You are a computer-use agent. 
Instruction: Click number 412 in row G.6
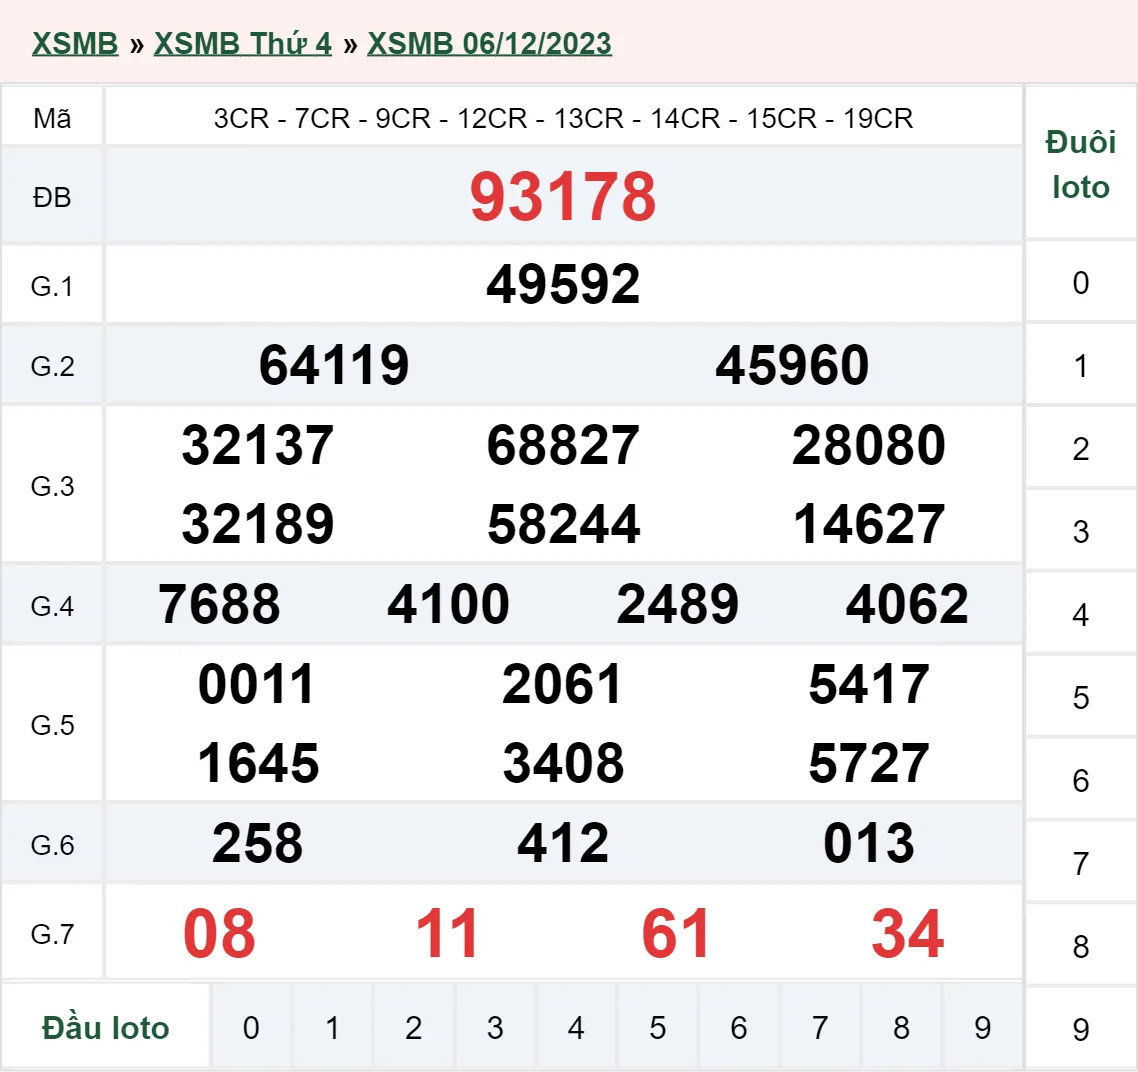pyautogui.click(x=564, y=843)
